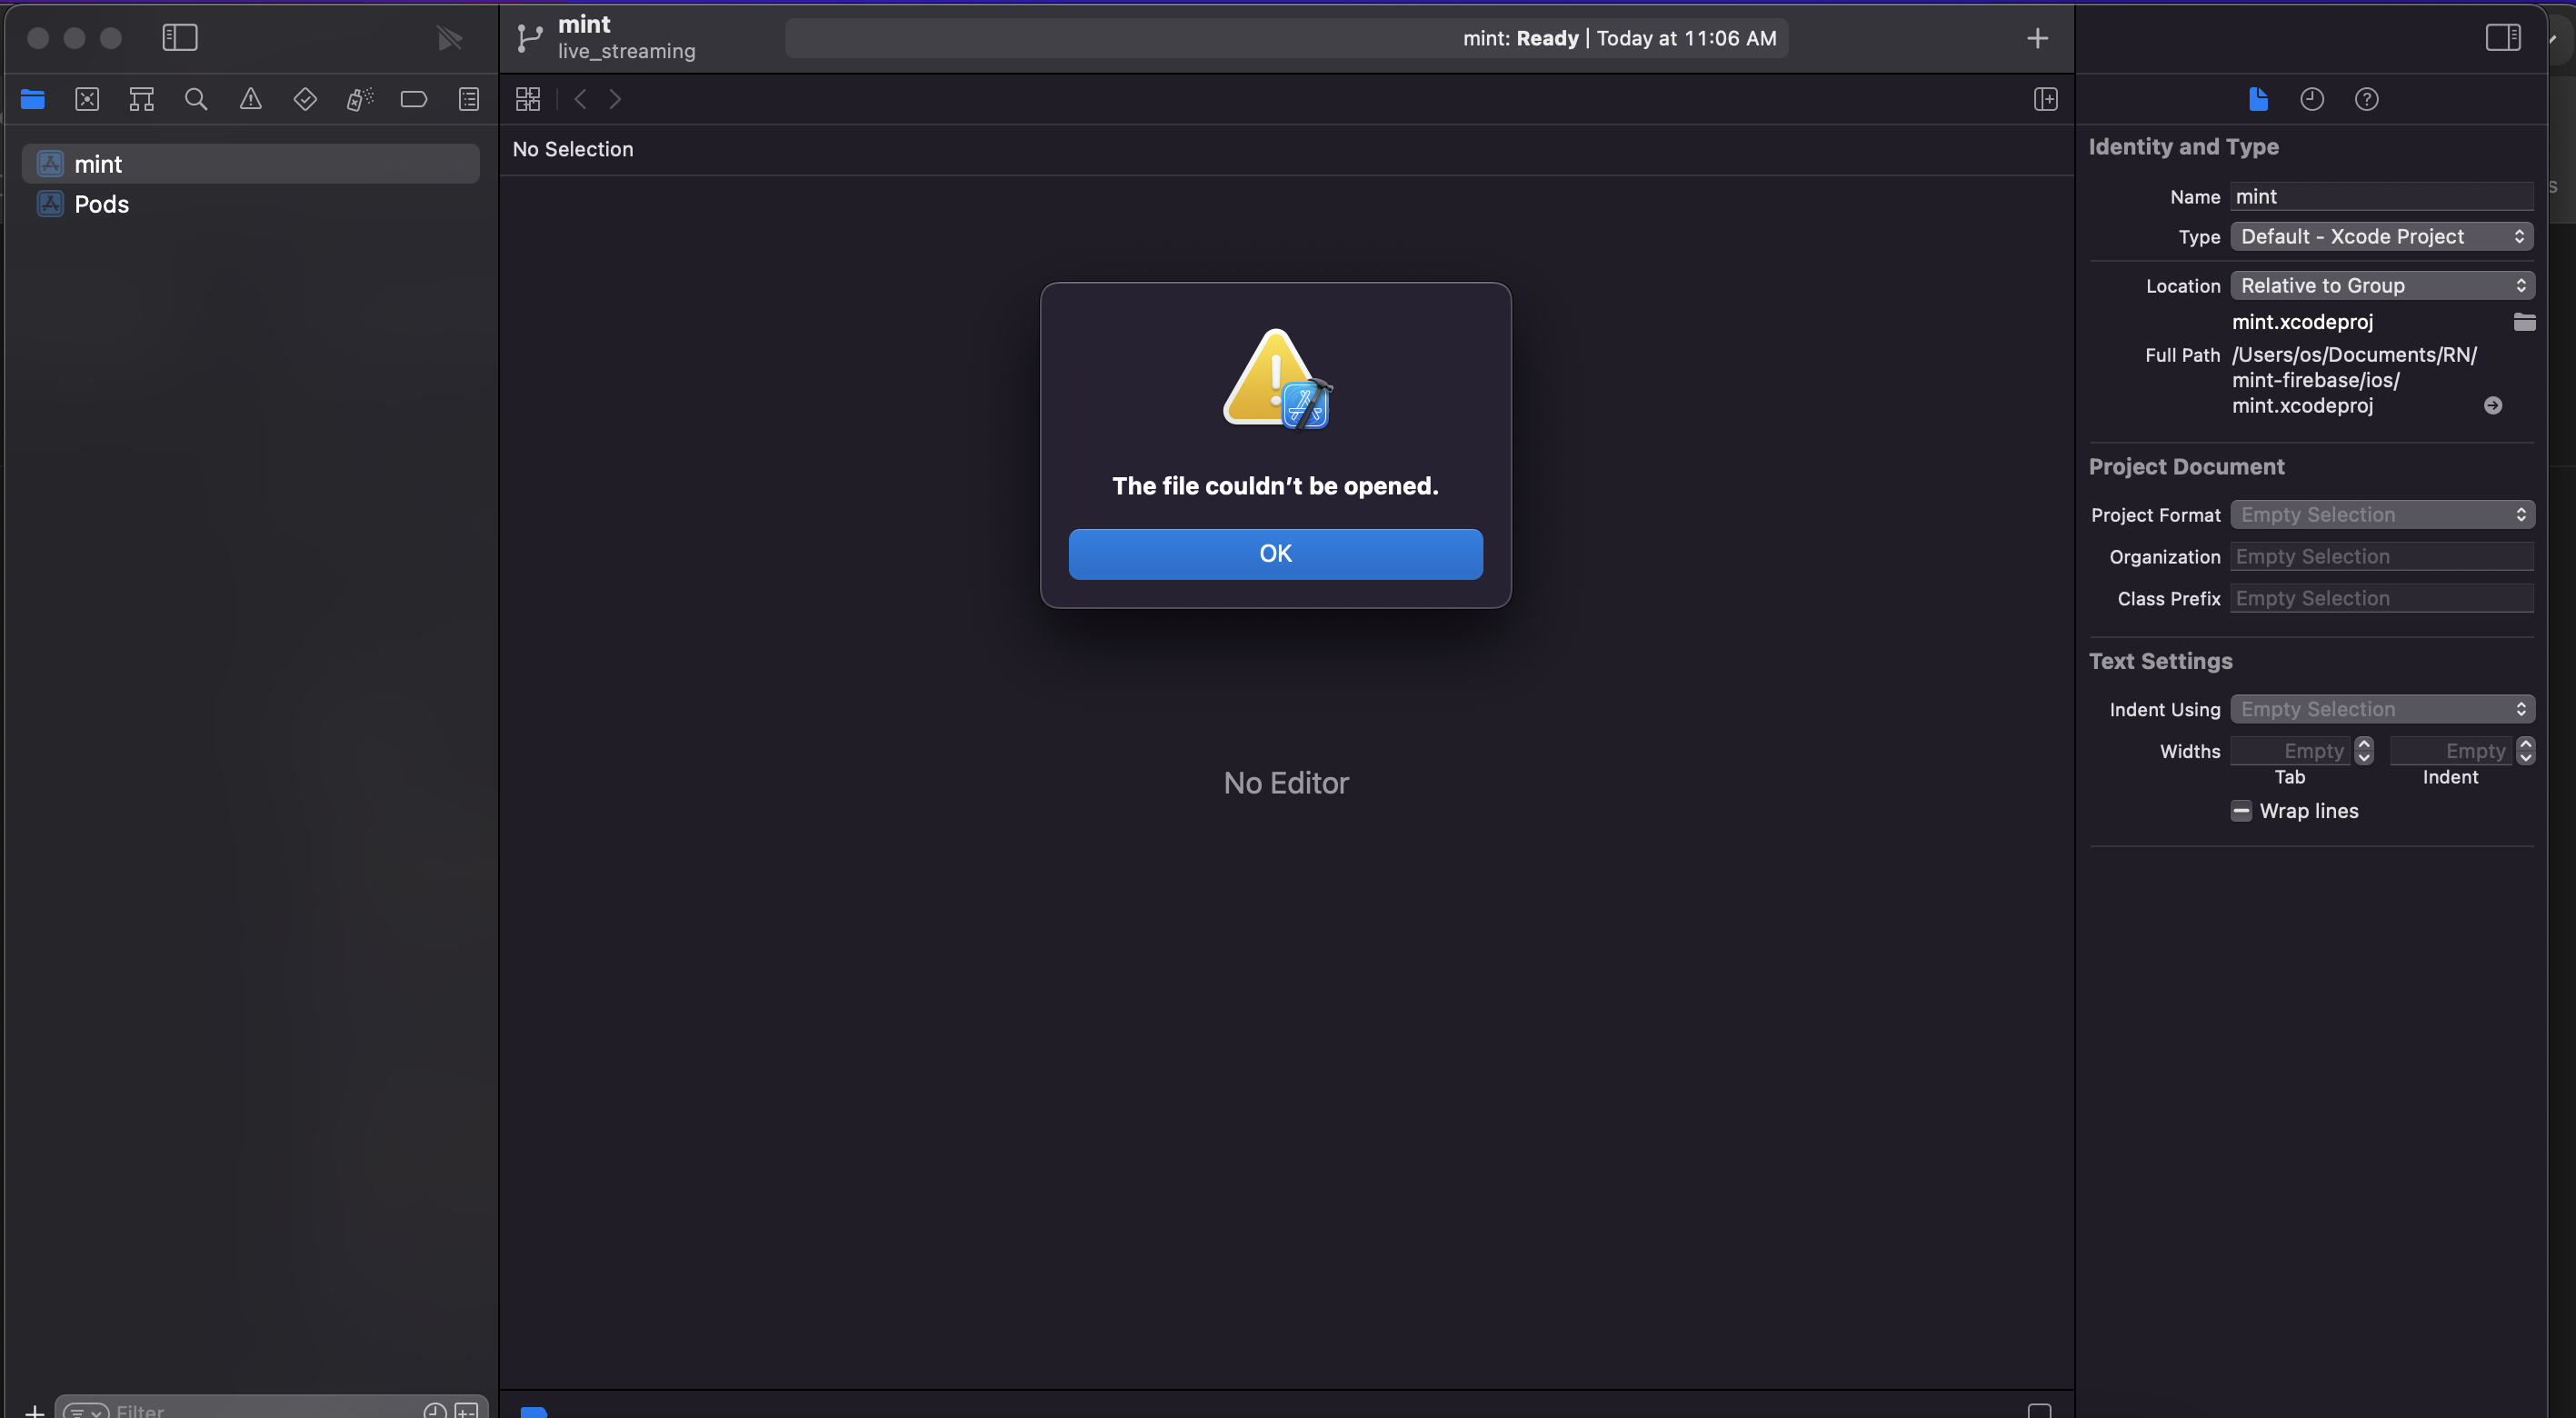Viewport: 2576px width, 1418px height.
Task: Go back in editor history
Action: click(580, 99)
